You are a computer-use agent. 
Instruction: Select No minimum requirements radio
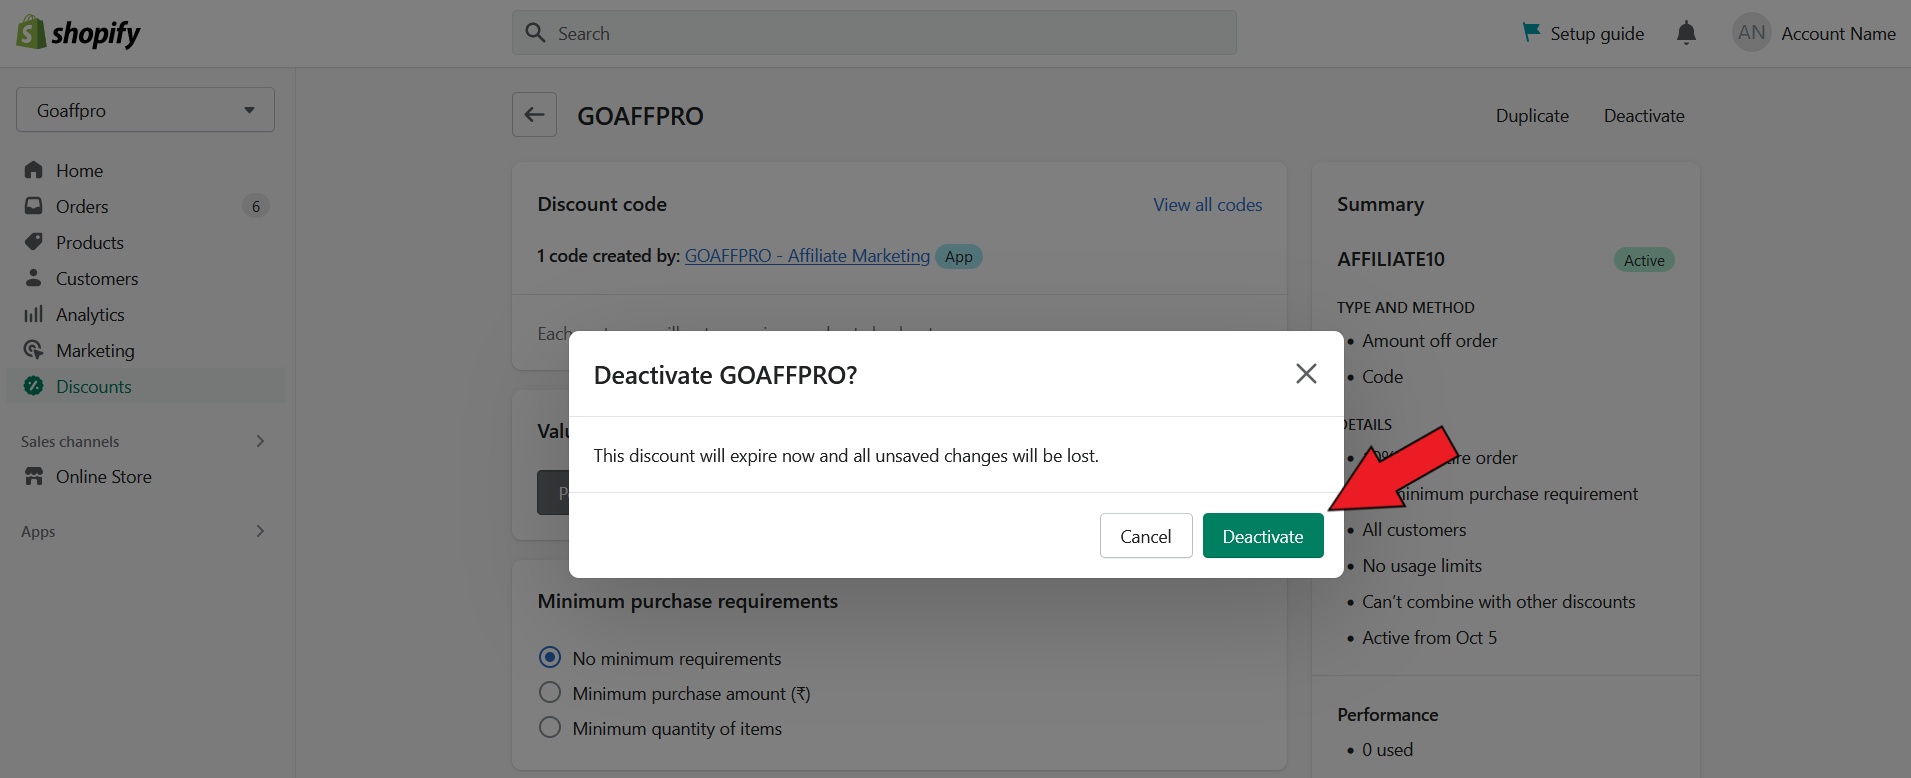click(x=550, y=657)
